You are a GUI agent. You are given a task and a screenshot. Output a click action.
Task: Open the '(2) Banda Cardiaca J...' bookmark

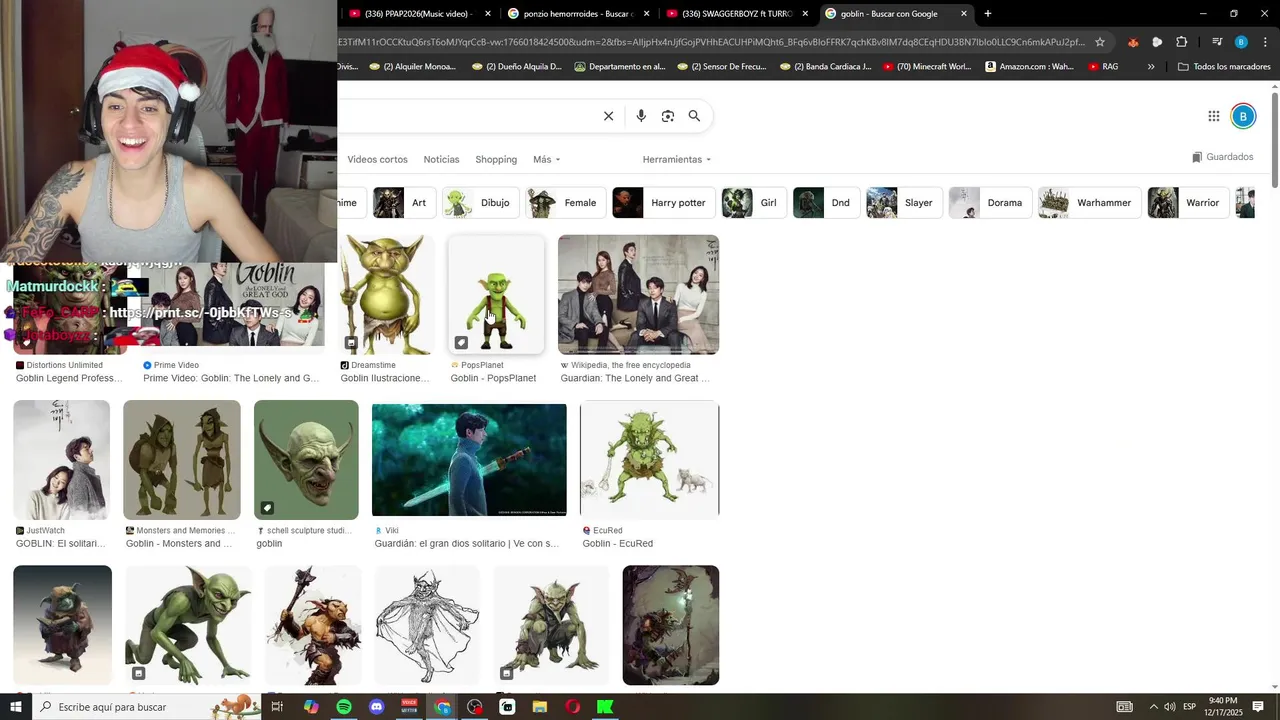(x=826, y=67)
